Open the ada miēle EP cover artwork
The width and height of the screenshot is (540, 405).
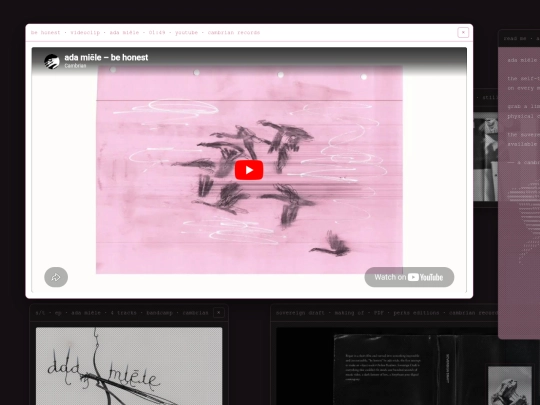point(129,366)
